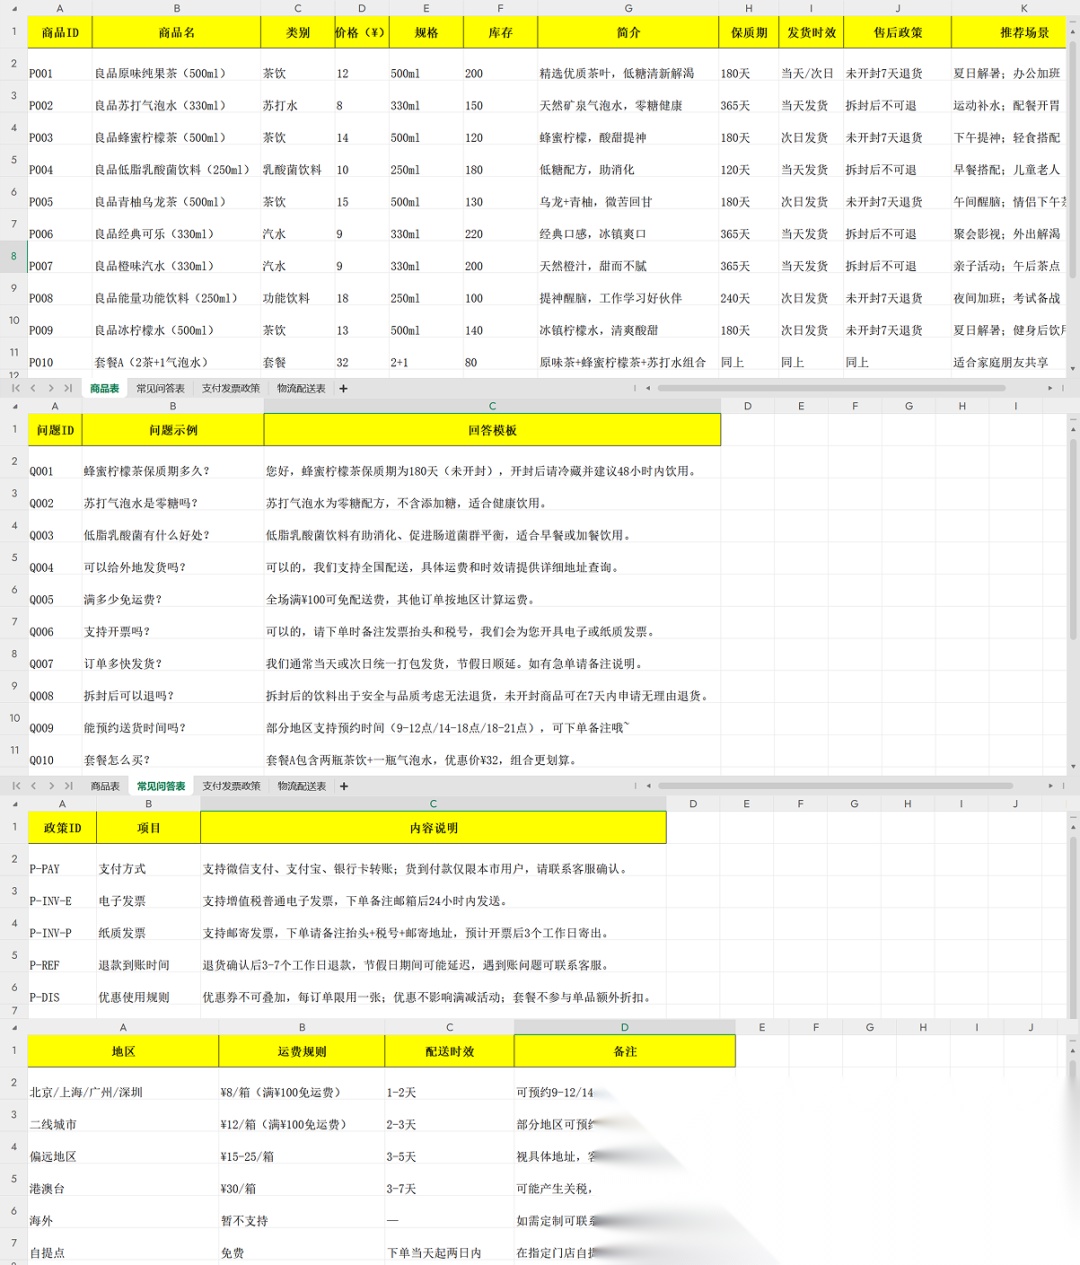This screenshot has height=1265, width=1080.
Task: Go to next sheet in the tab bar where 商品表 is active
Action: (51, 388)
